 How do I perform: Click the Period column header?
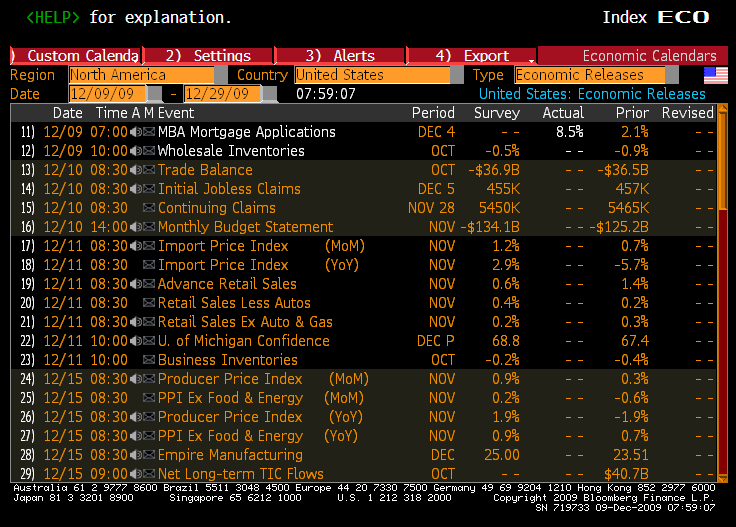(433, 113)
